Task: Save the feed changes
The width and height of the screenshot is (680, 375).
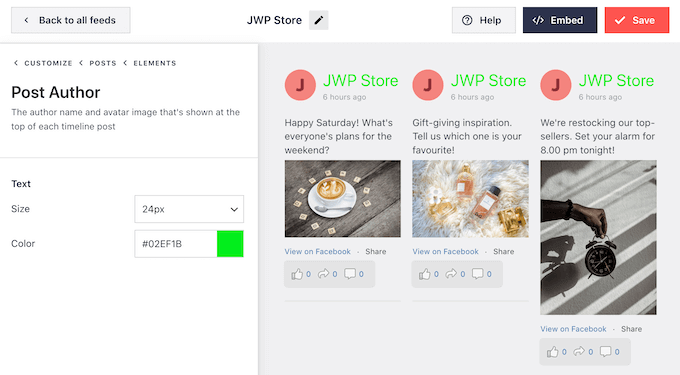Action: tap(637, 20)
